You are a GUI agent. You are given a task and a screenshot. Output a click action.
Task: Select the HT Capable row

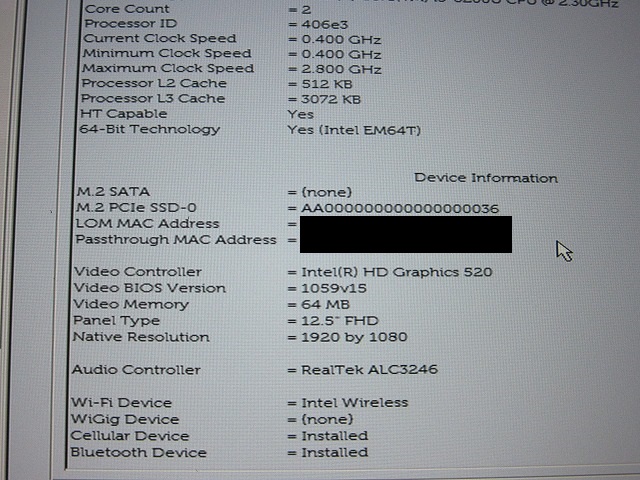pyautogui.click(x=197, y=114)
